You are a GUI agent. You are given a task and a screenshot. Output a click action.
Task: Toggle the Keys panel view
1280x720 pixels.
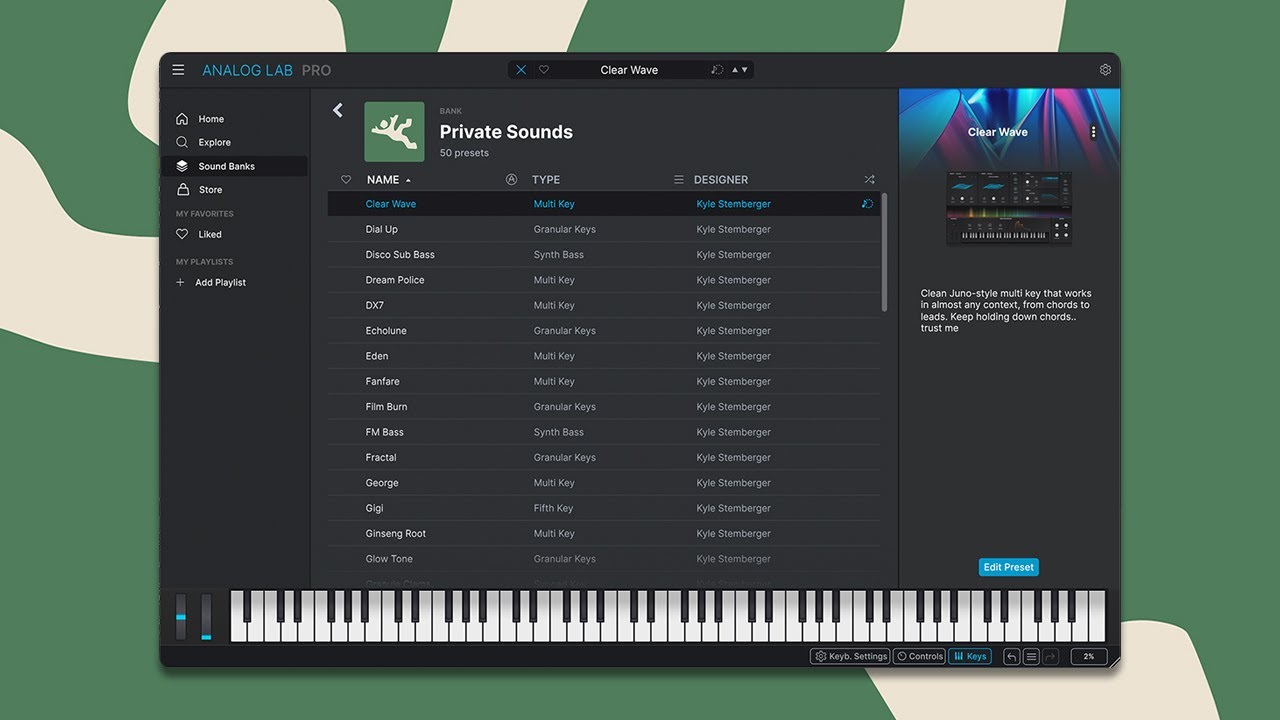click(969, 656)
